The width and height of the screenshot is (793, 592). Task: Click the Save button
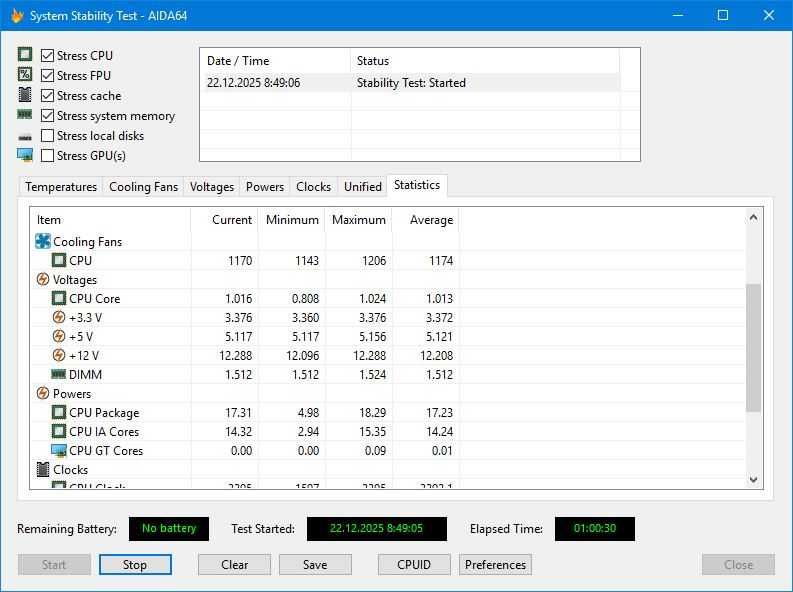pyautogui.click(x=315, y=564)
